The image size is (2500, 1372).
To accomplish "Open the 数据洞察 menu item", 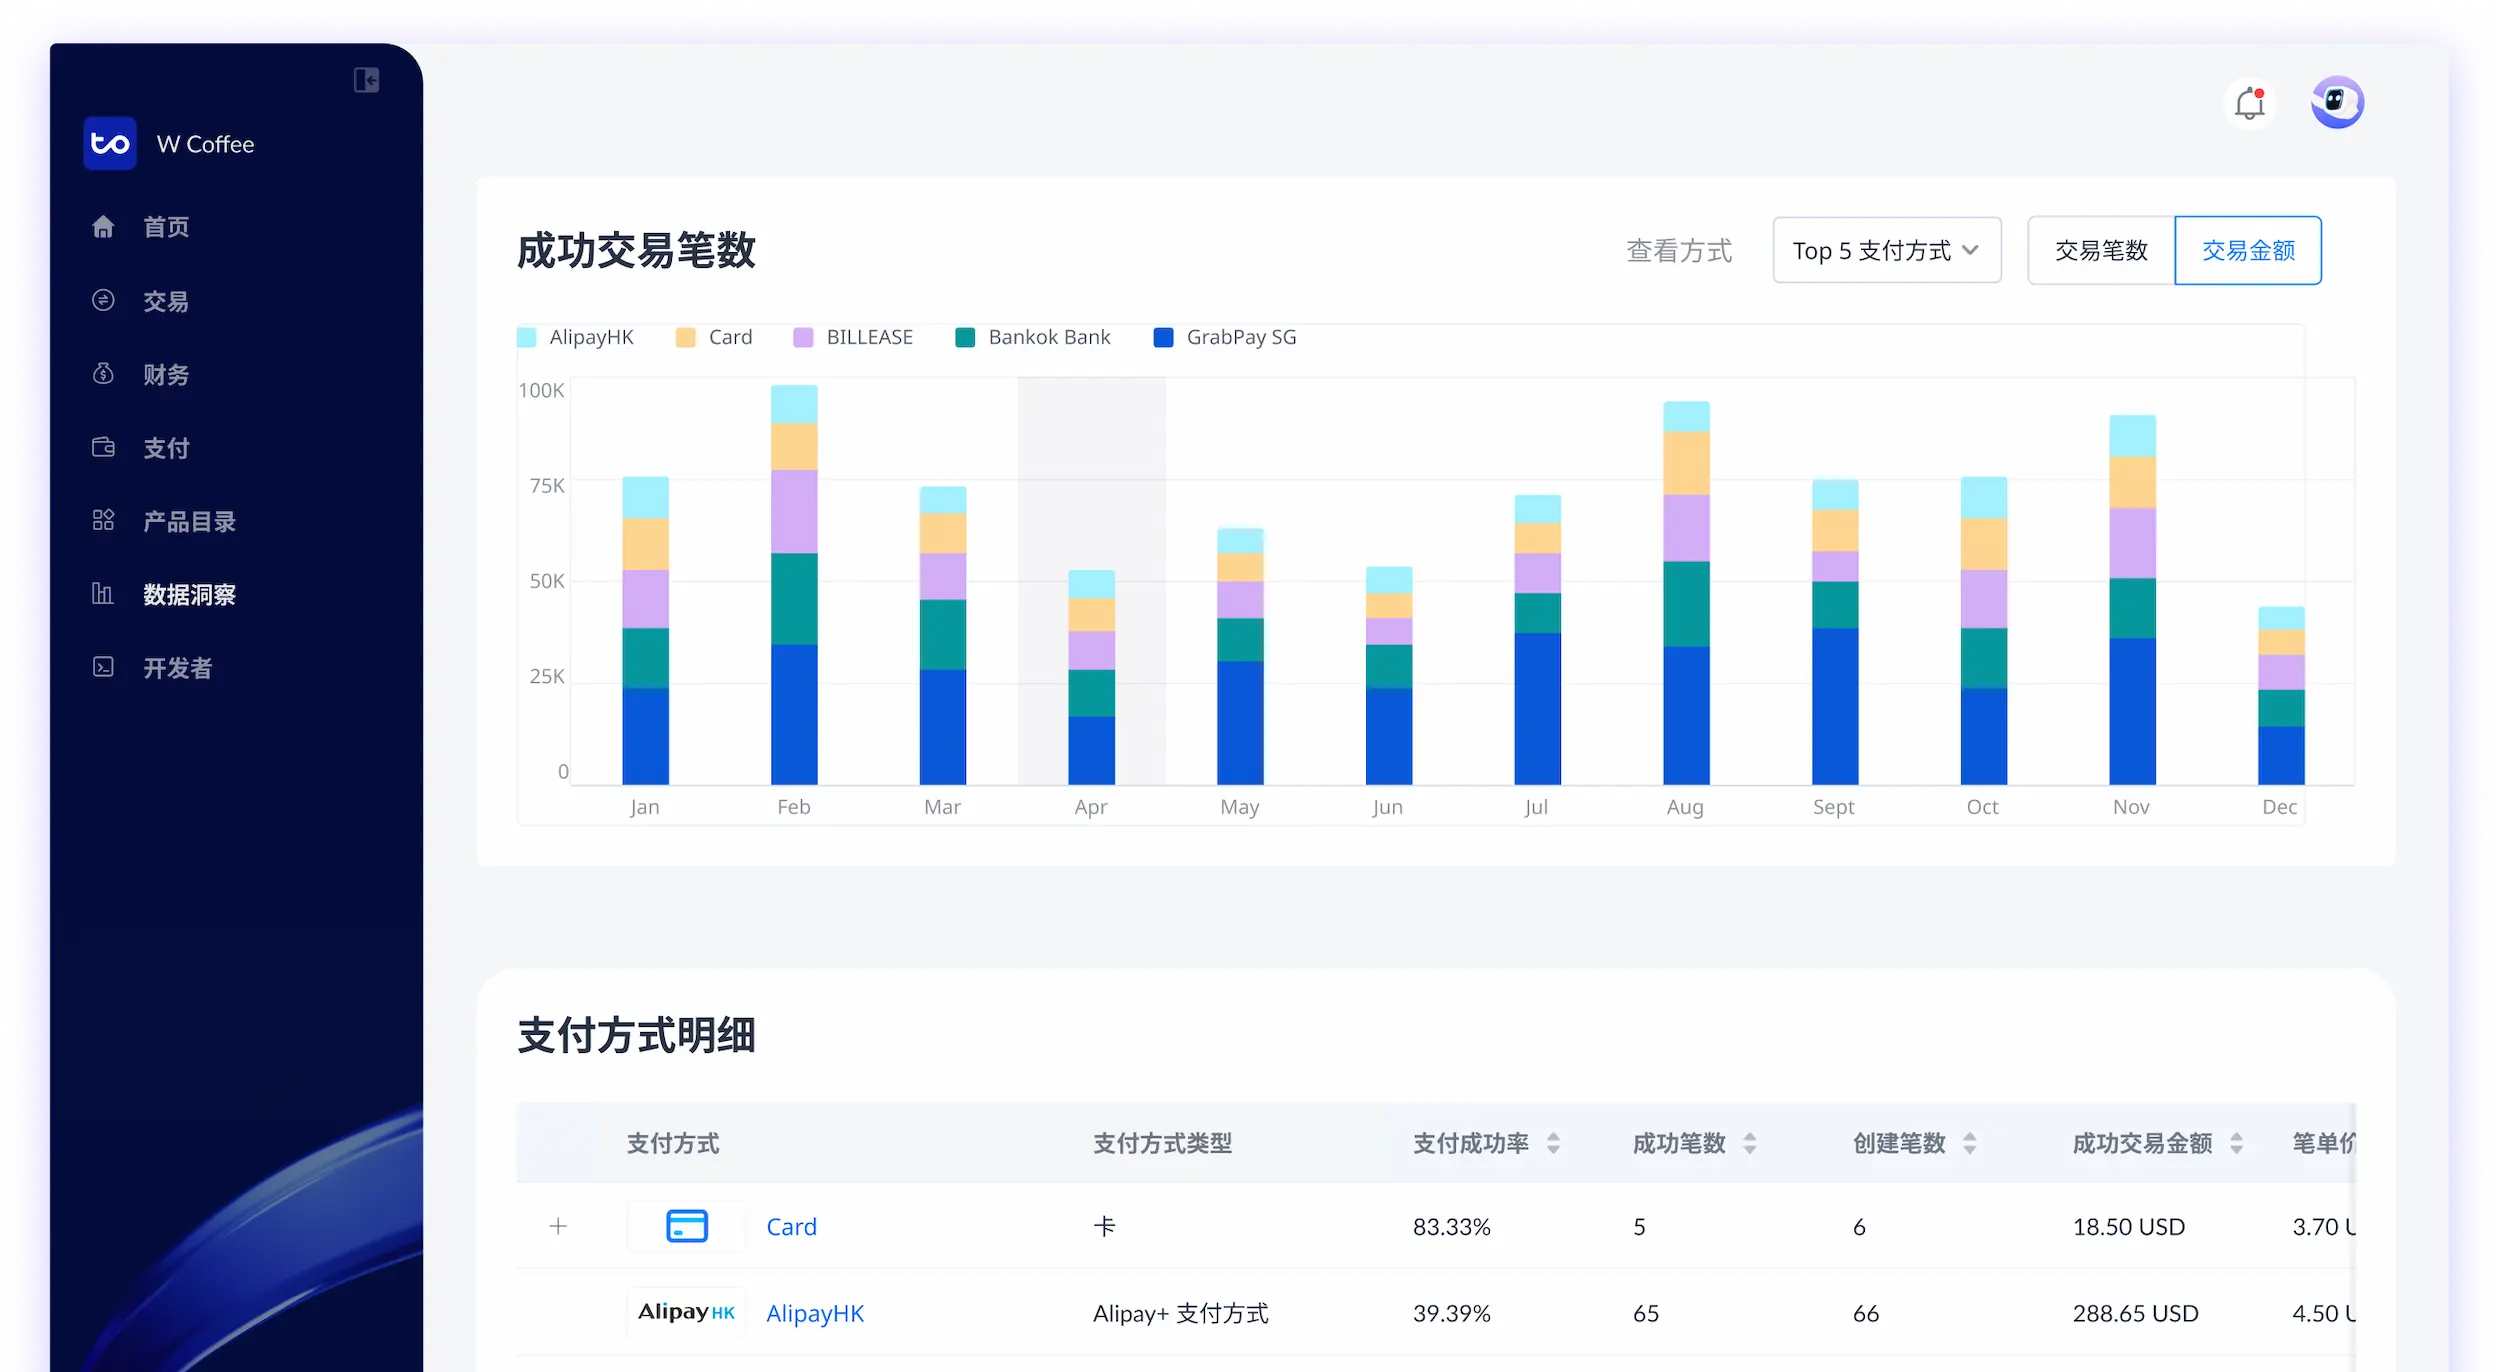I will click(189, 595).
